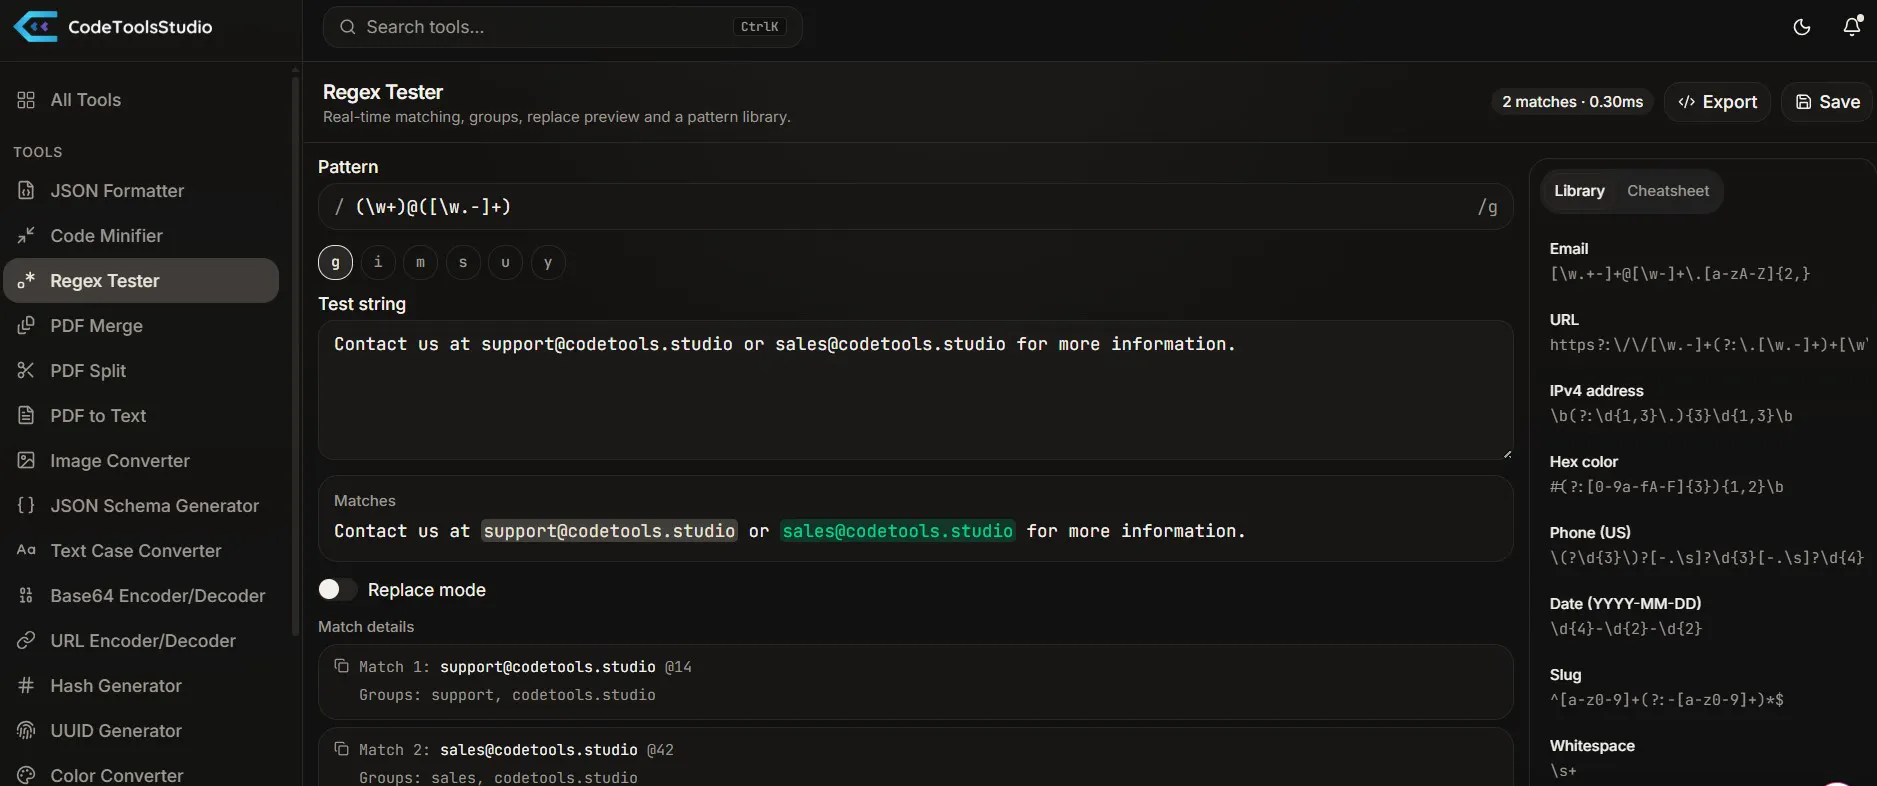1877x786 pixels.
Task: Click the Export button
Action: 1717,102
